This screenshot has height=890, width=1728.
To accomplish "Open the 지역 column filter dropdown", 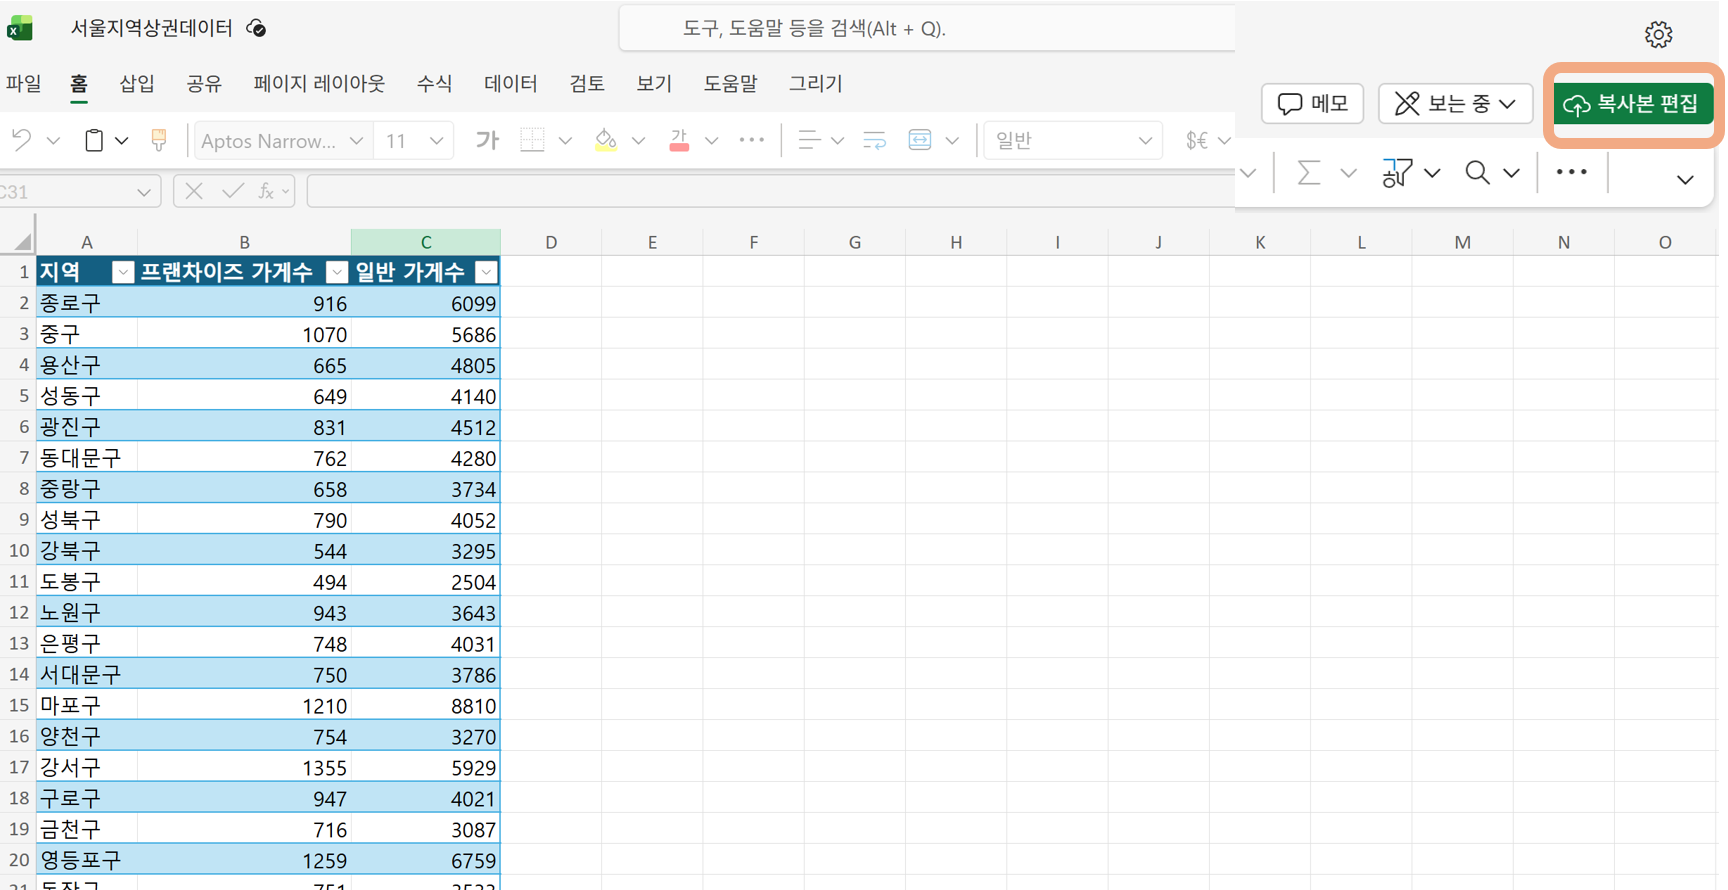I will (x=122, y=272).
